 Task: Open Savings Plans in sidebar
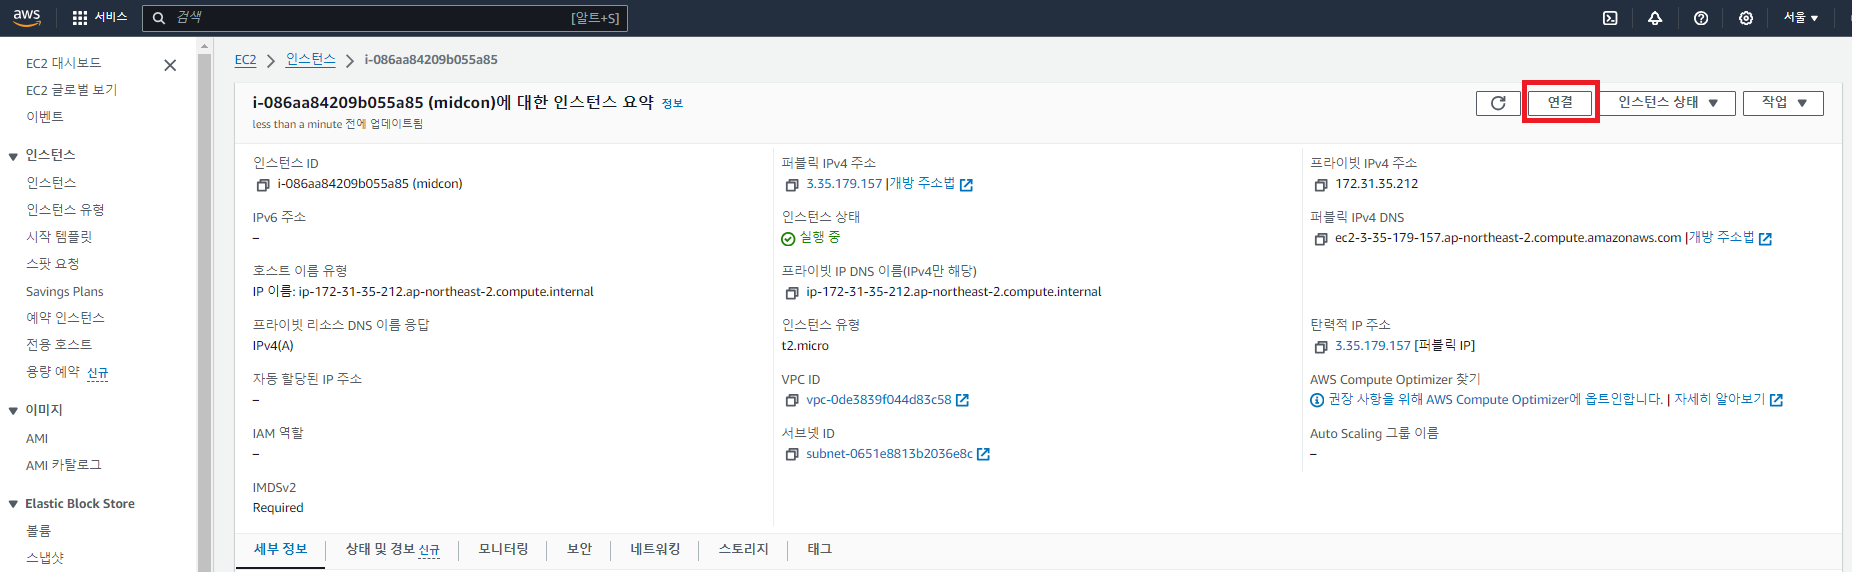(64, 292)
